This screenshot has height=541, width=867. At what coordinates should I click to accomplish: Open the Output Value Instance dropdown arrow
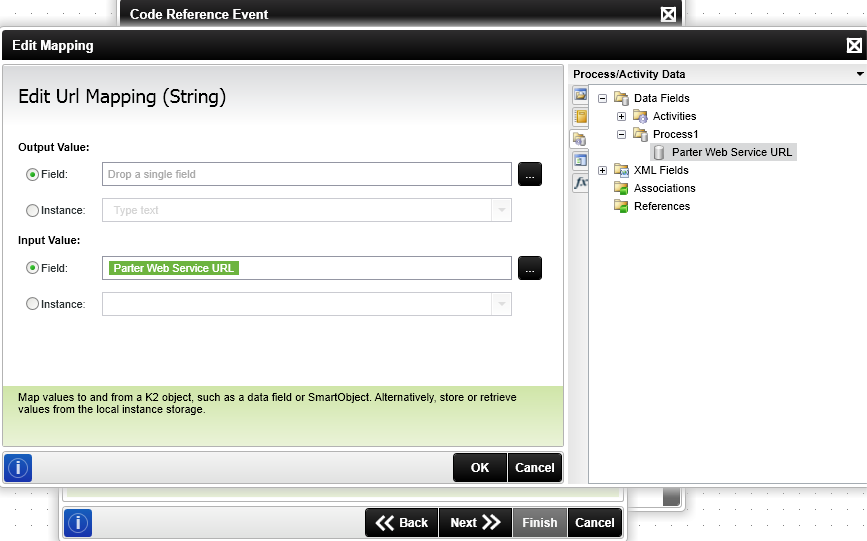502,210
